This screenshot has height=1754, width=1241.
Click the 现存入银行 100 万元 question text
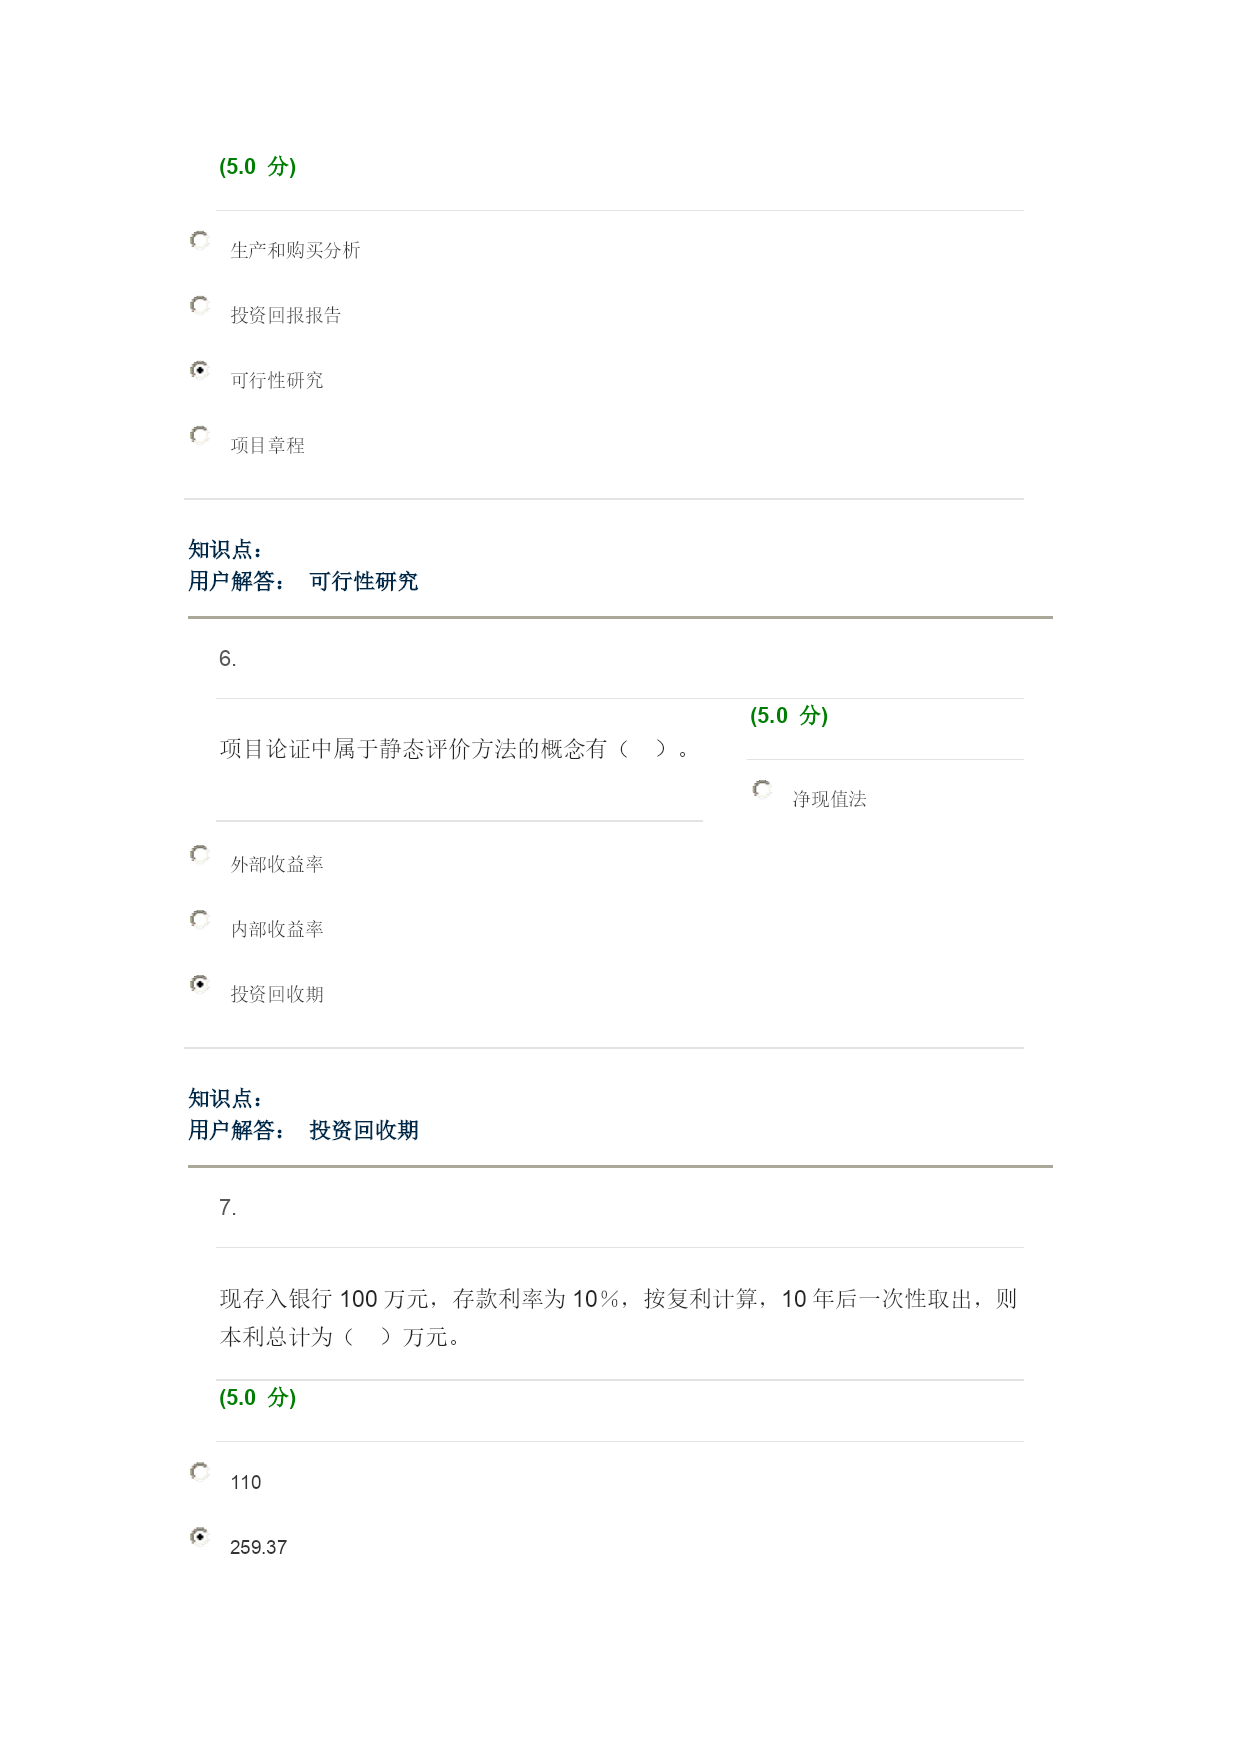618,1317
